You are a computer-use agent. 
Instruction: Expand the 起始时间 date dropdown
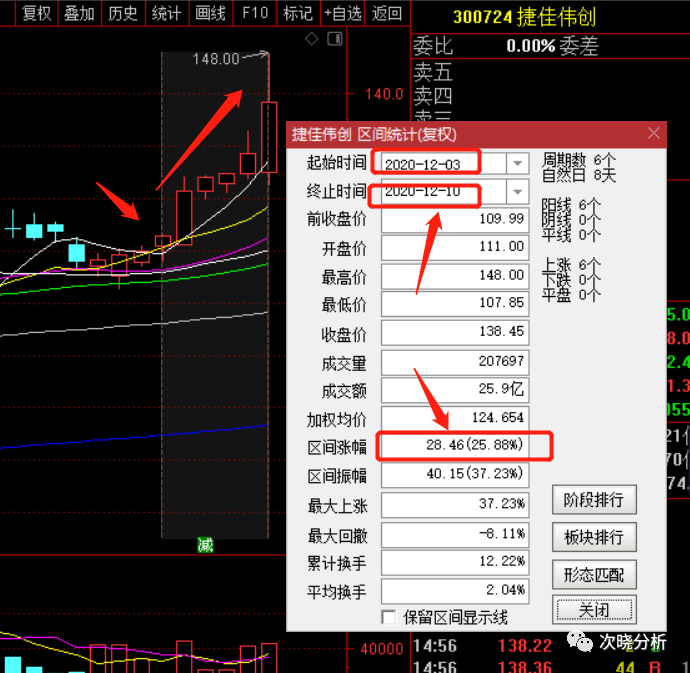click(517, 164)
